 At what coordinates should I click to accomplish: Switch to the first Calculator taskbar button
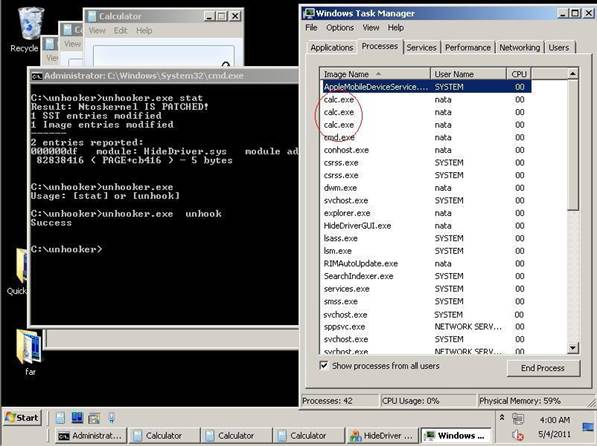point(163,436)
